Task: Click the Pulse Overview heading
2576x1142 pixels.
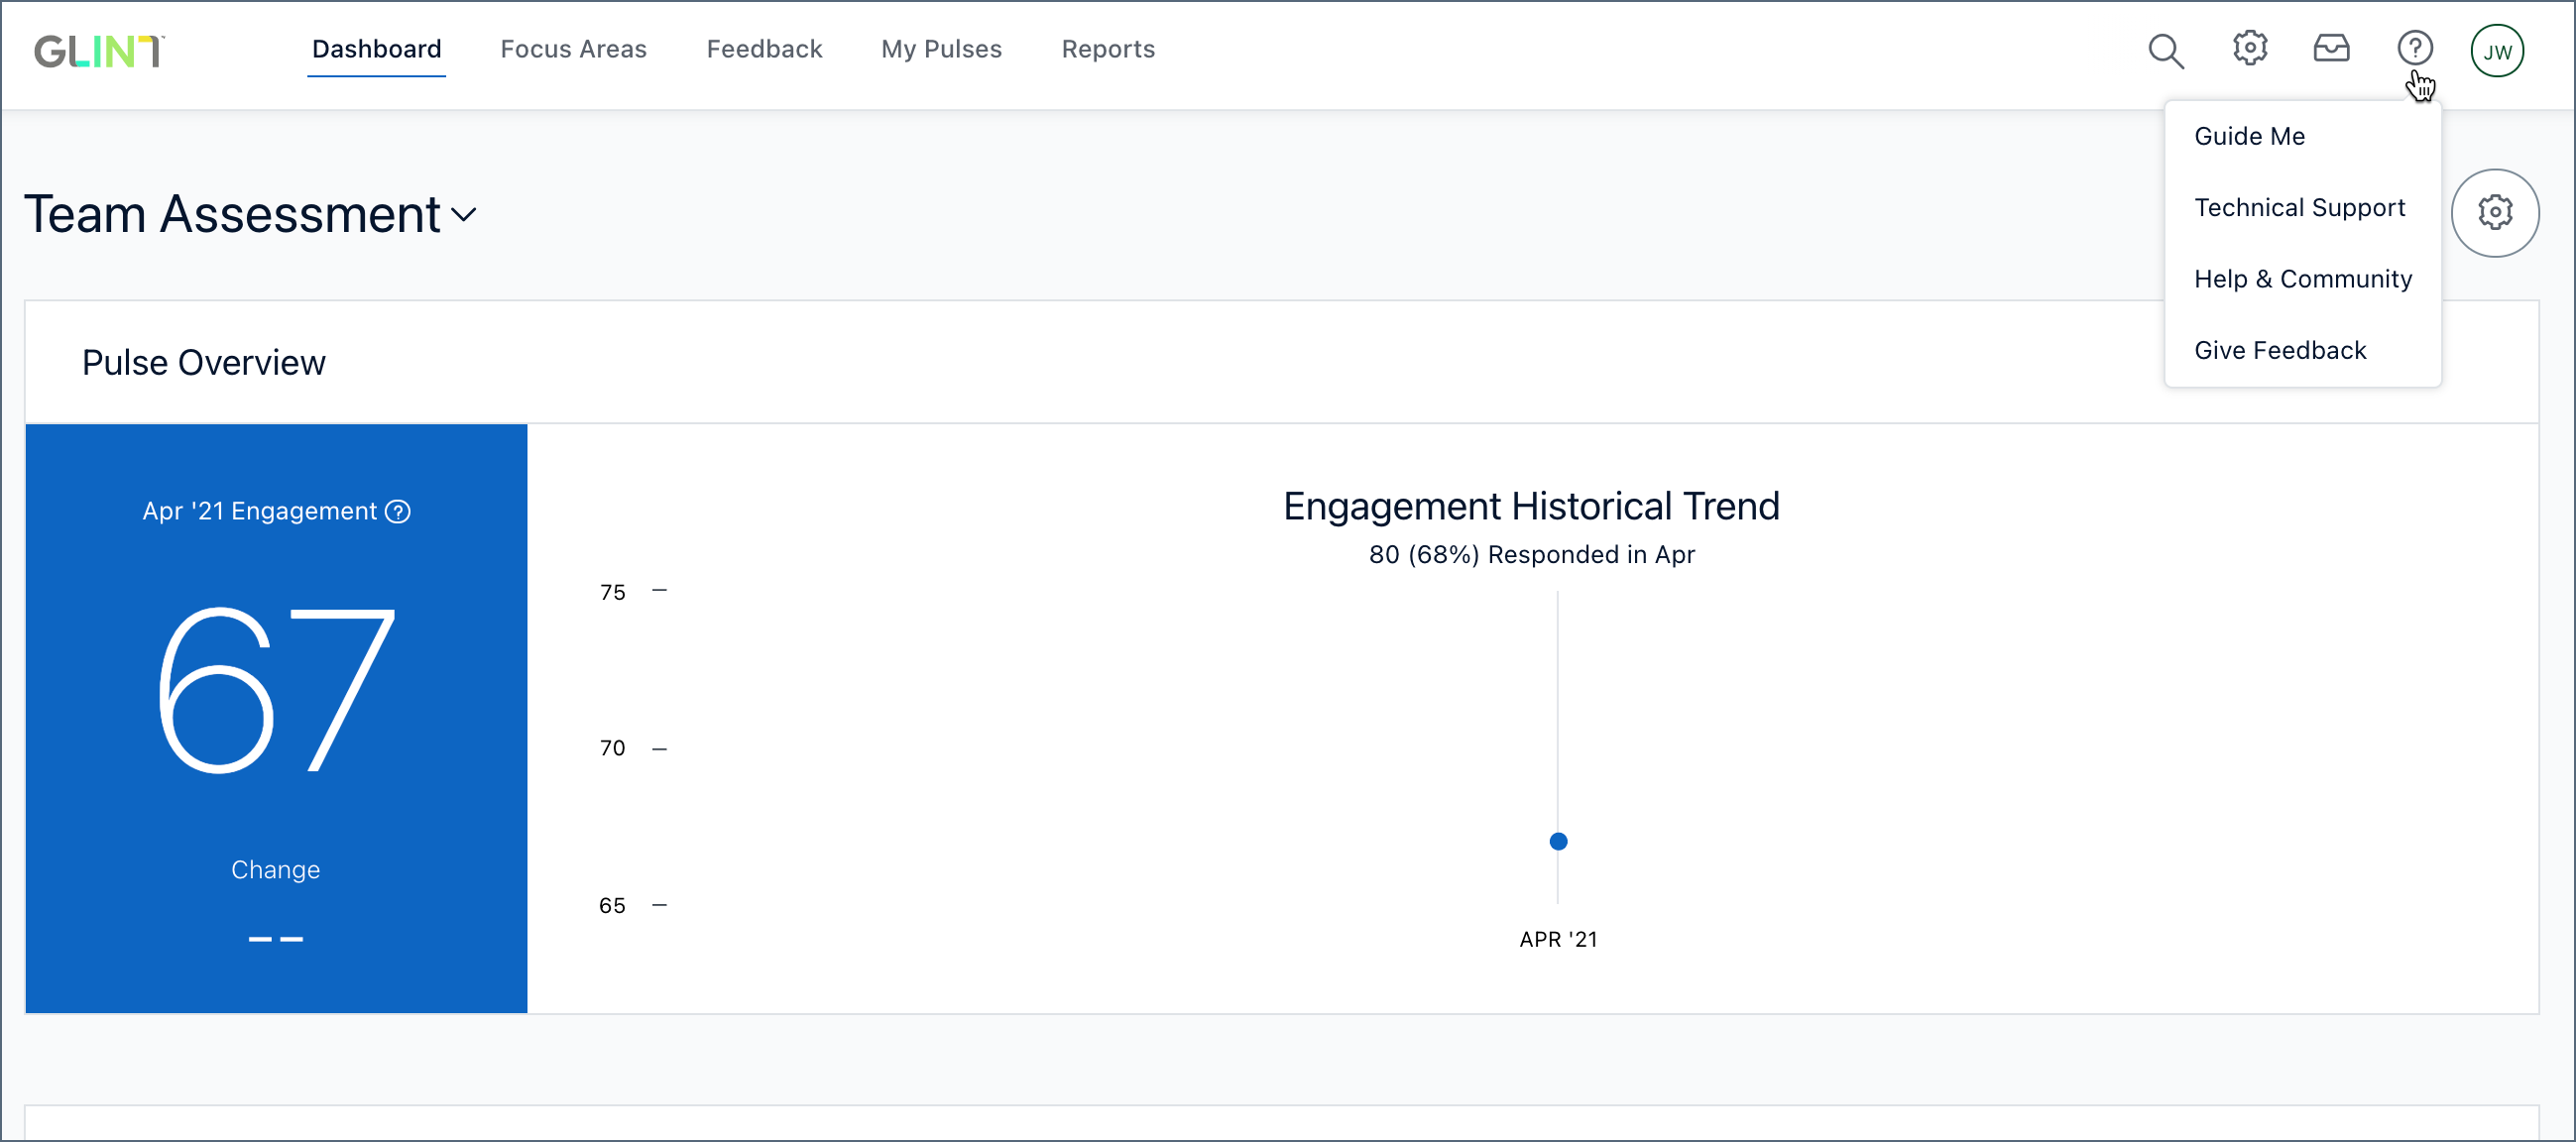Action: coord(204,363)
